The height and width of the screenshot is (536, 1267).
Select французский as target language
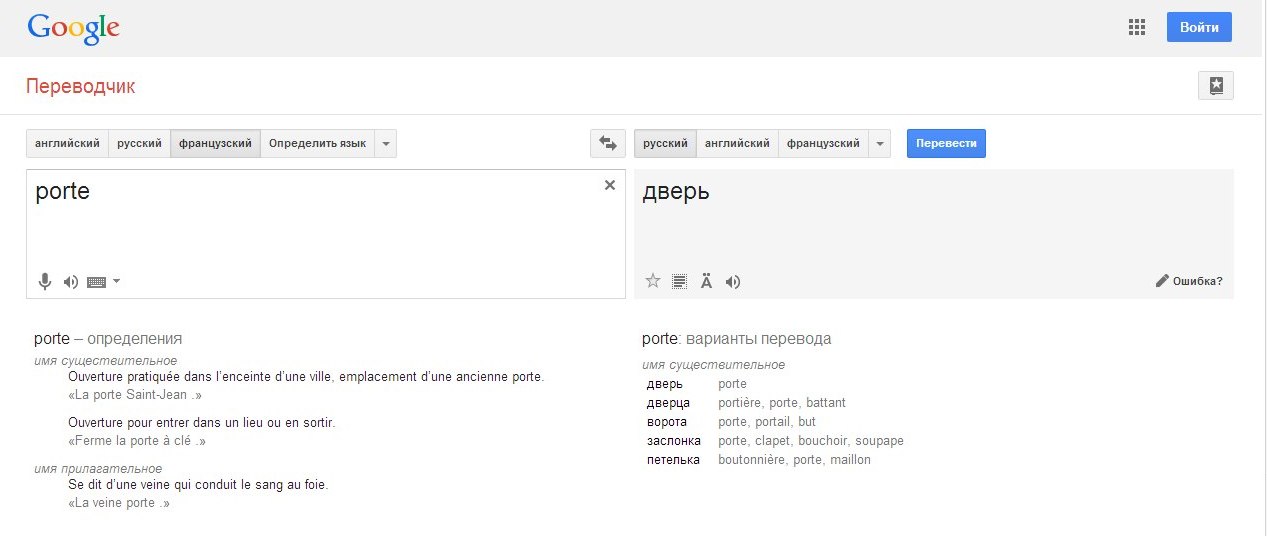point(823,144)
